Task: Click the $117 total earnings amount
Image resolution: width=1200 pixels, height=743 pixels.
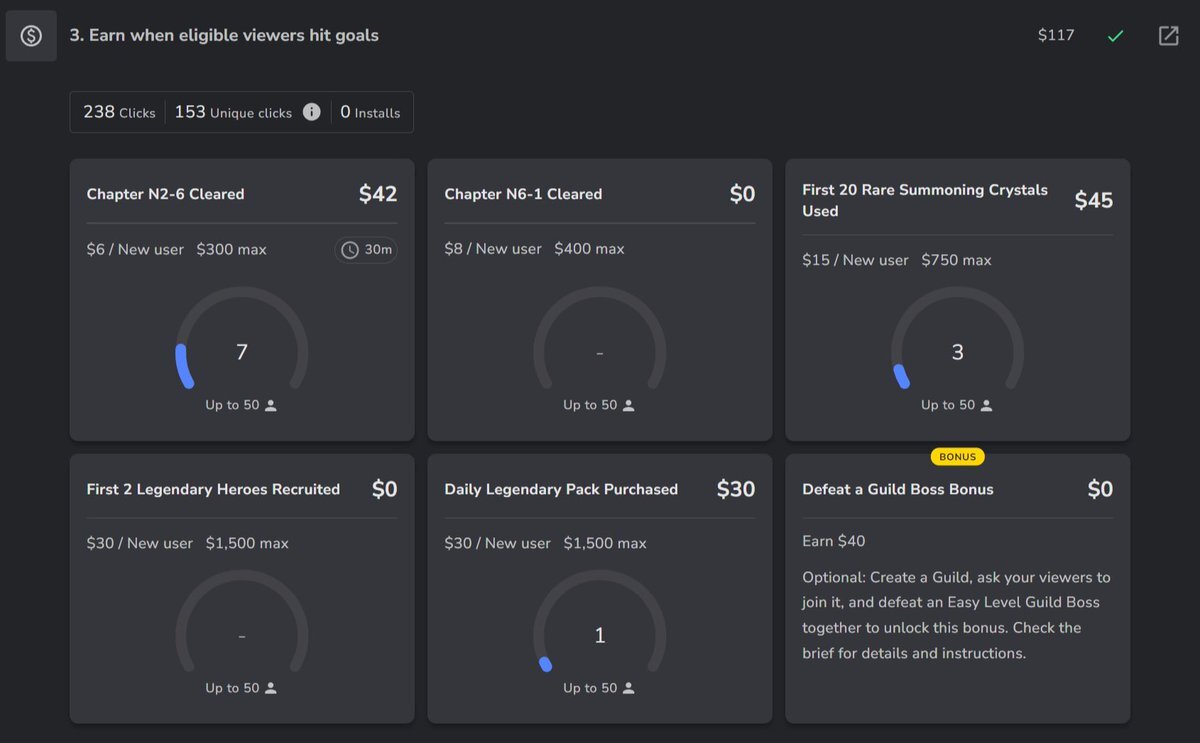Action: [1056, 36]
